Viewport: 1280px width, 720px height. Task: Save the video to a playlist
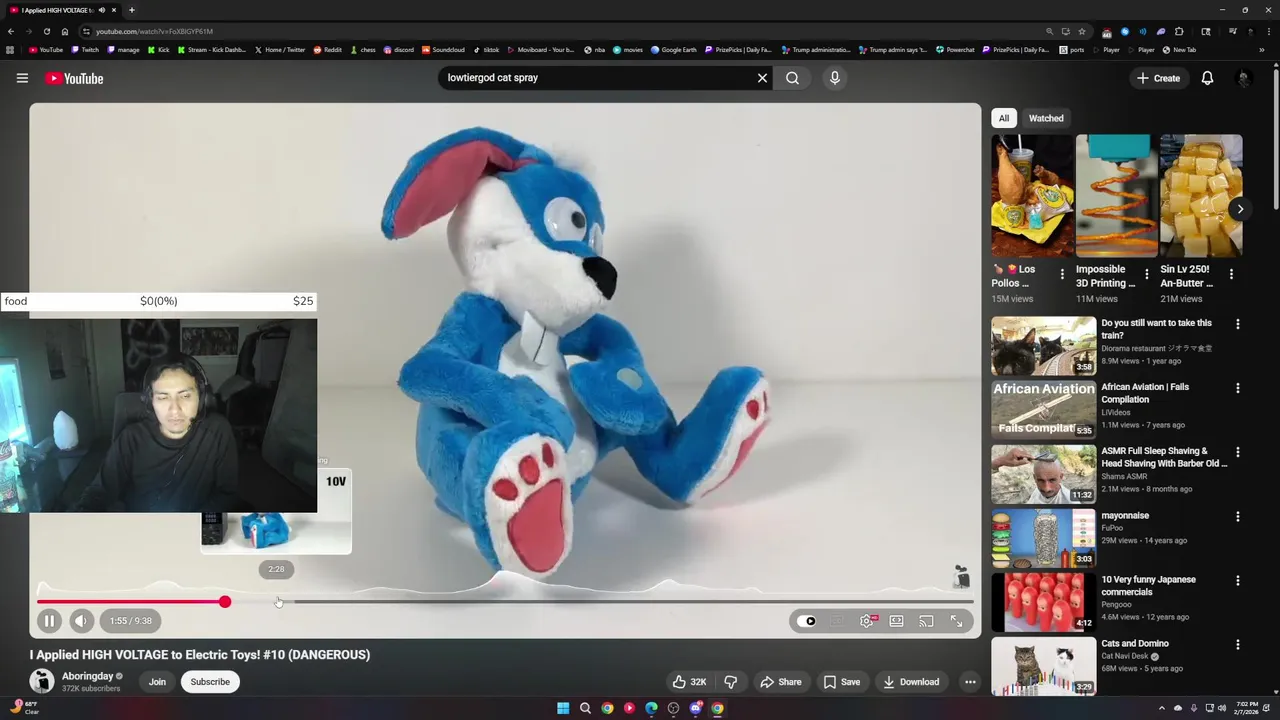pos(841,682)
